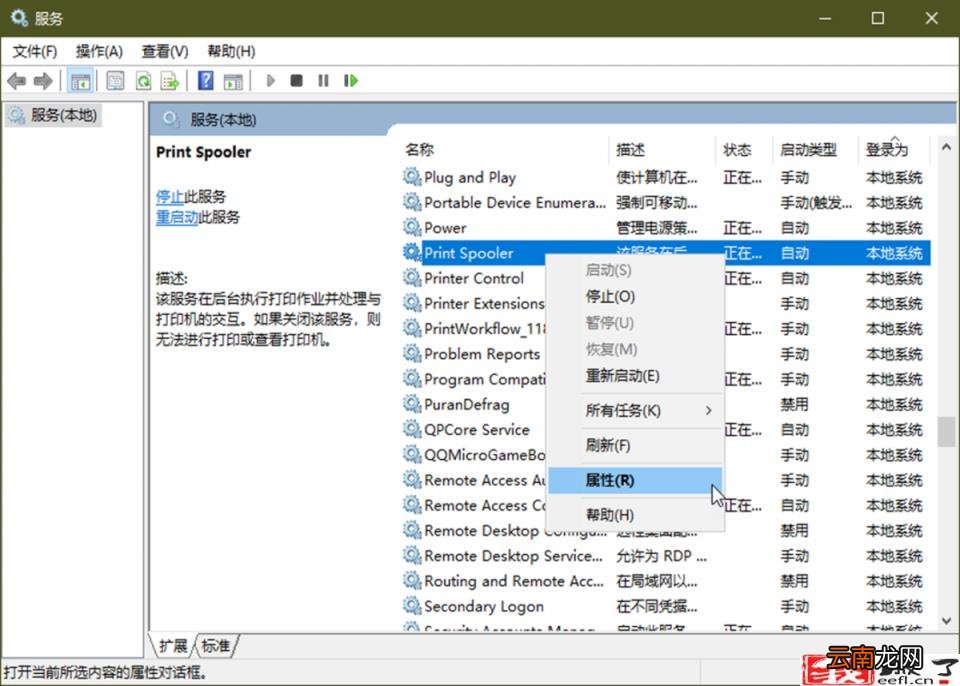
Task: Sort by 状态 column header
Action: pos(744,149)
